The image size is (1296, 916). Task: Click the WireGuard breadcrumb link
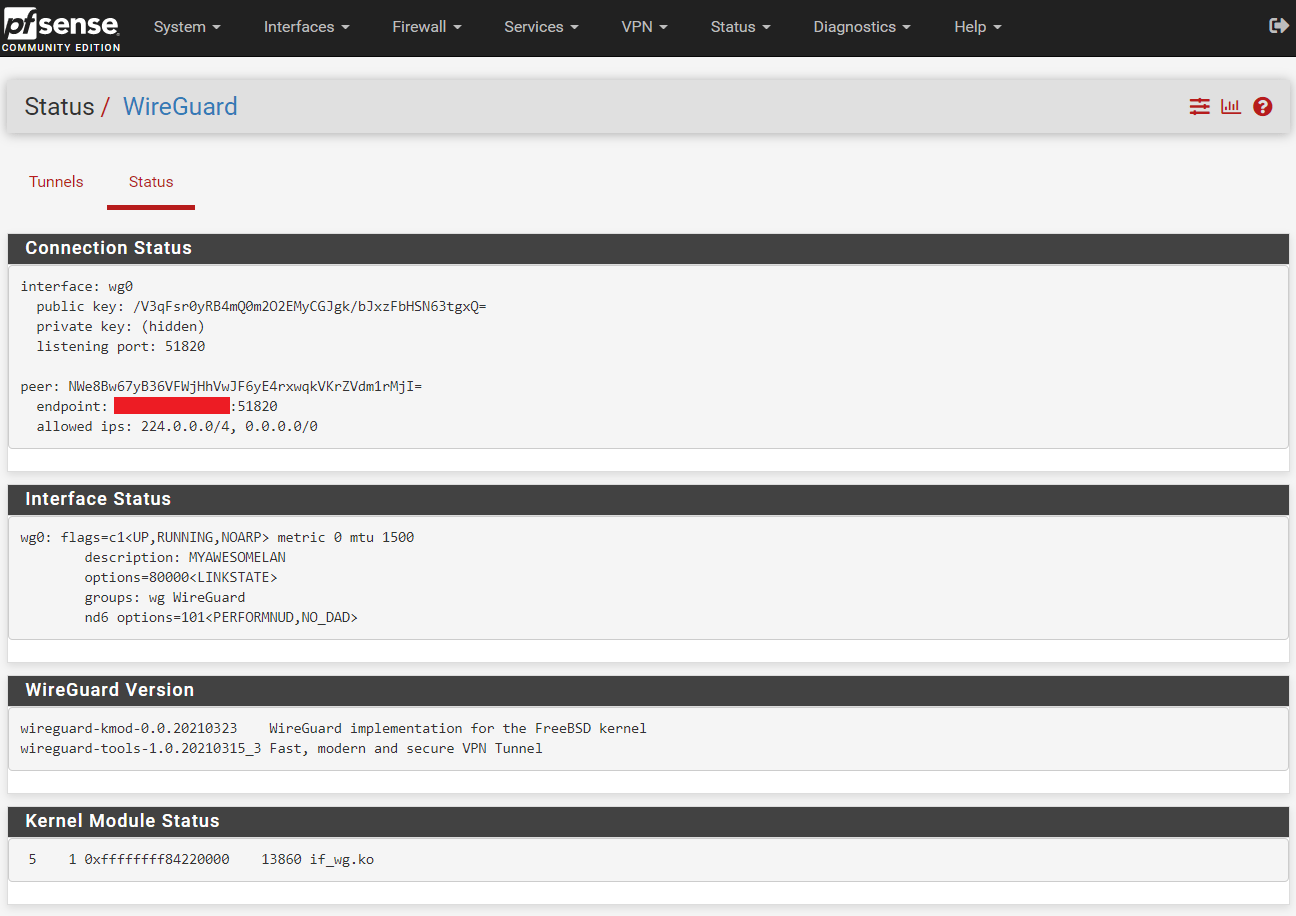click(180, 107)
